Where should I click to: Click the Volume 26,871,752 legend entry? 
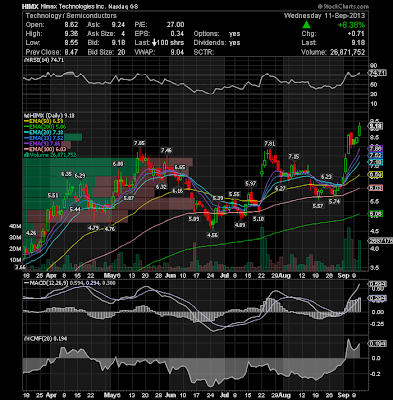pos(50,155)
